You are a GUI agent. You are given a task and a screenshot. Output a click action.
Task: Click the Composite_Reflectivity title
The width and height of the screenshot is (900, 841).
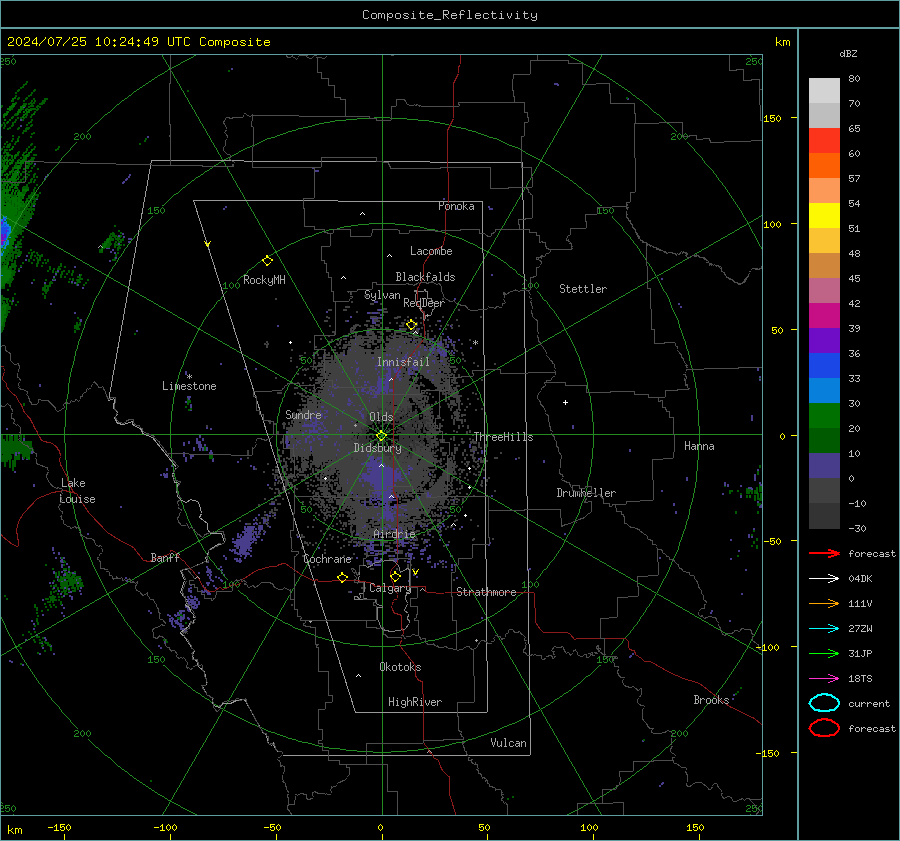tap(449, 15)
